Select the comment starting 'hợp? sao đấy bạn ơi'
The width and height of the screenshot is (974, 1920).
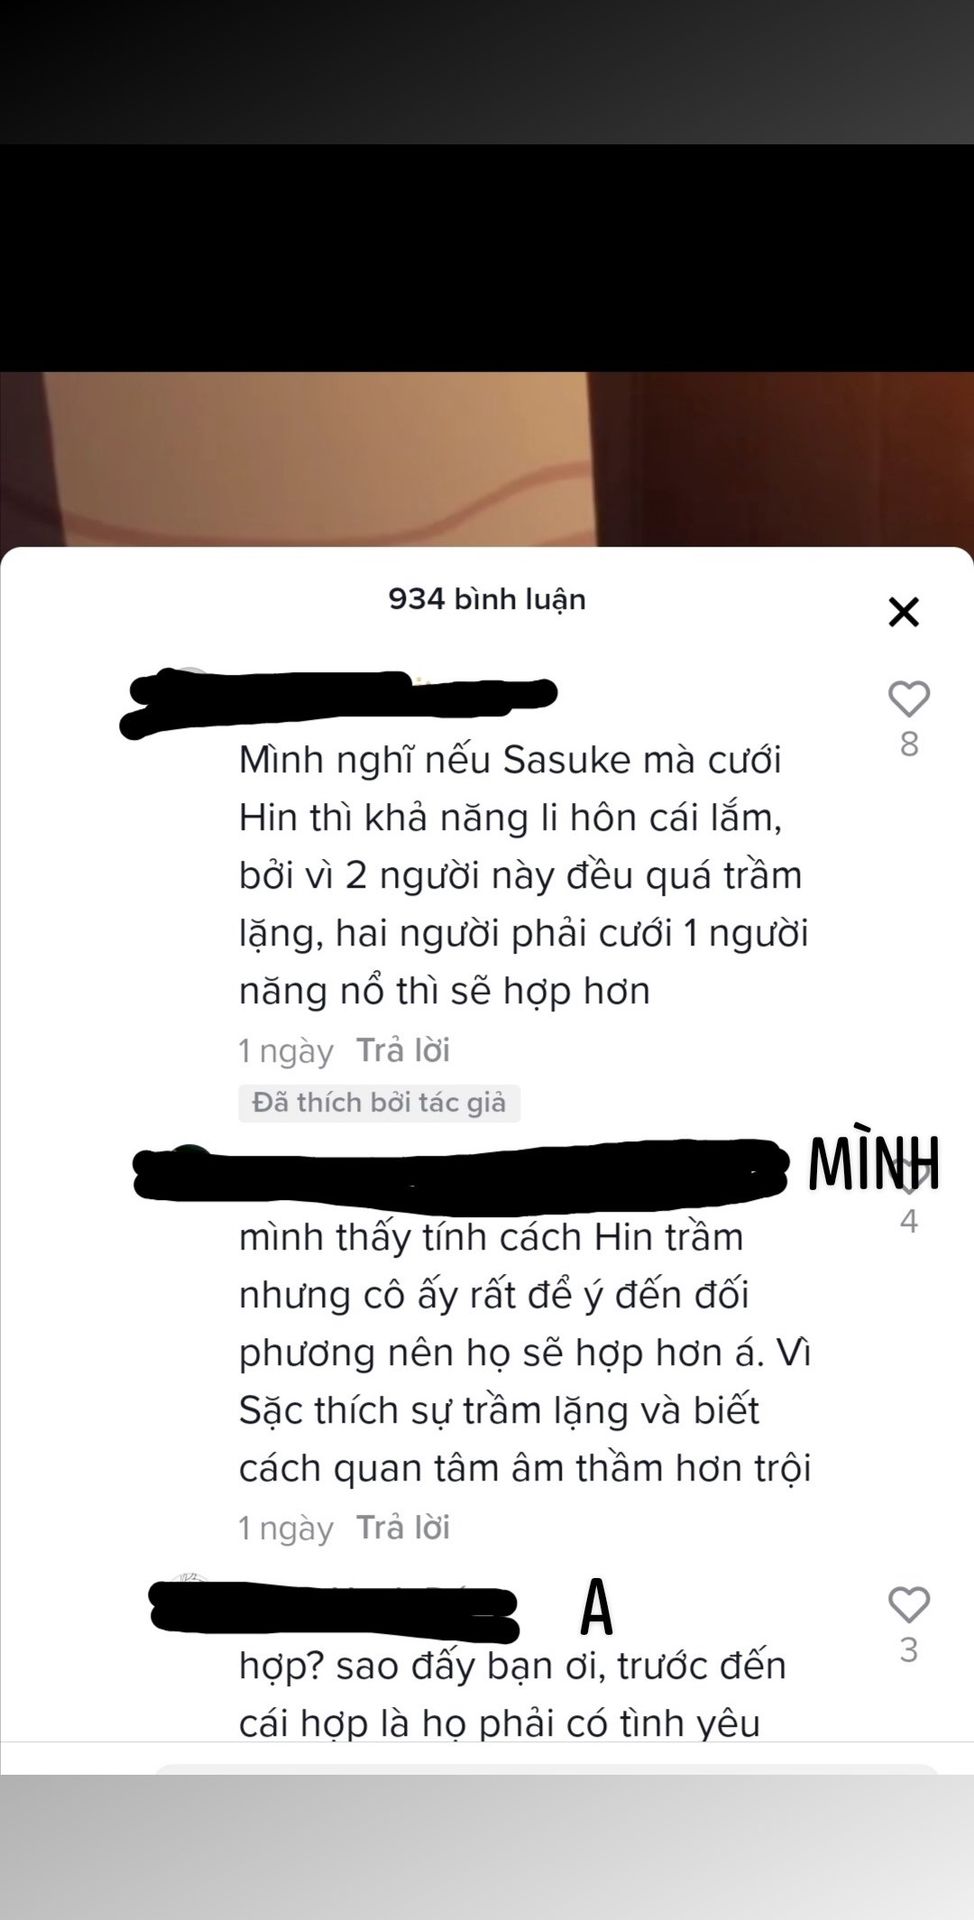click(513, 1694)
